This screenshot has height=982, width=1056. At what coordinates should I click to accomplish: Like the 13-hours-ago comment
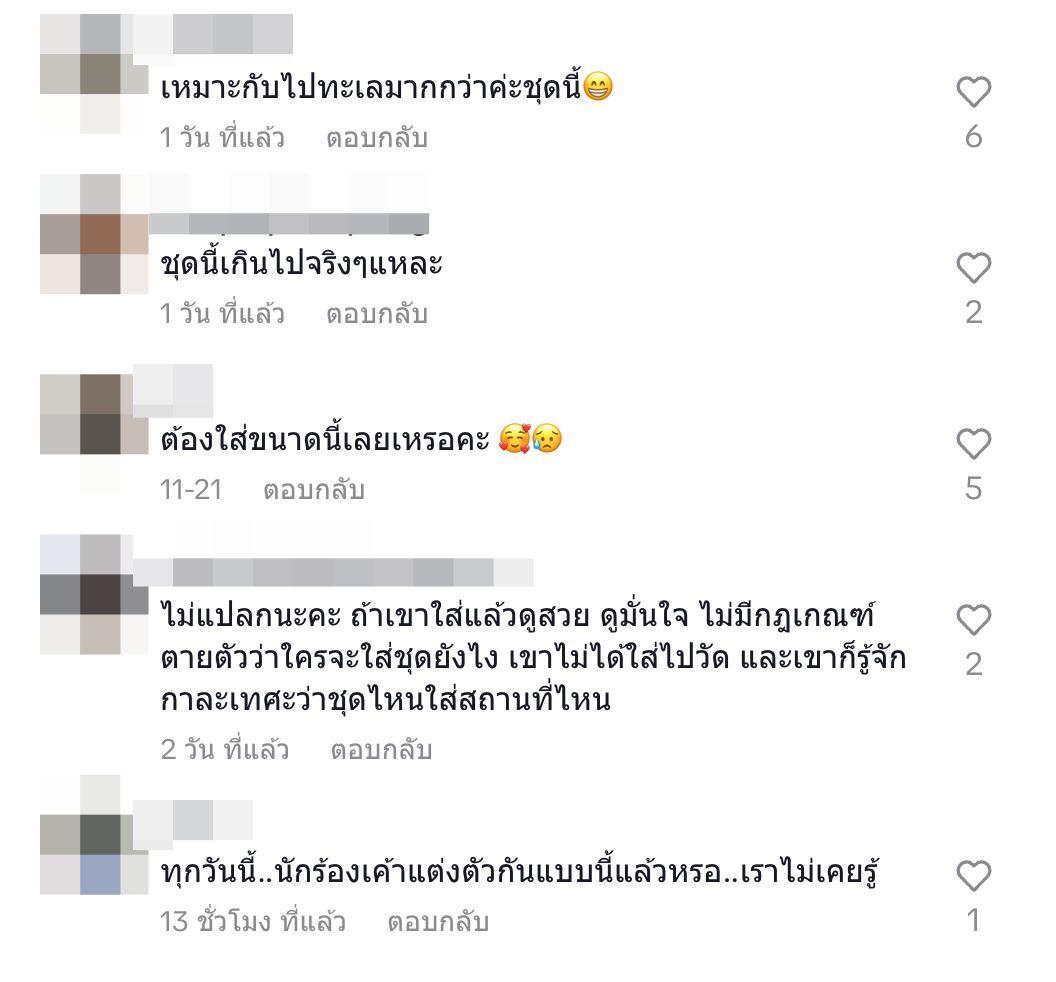(973, 876)
